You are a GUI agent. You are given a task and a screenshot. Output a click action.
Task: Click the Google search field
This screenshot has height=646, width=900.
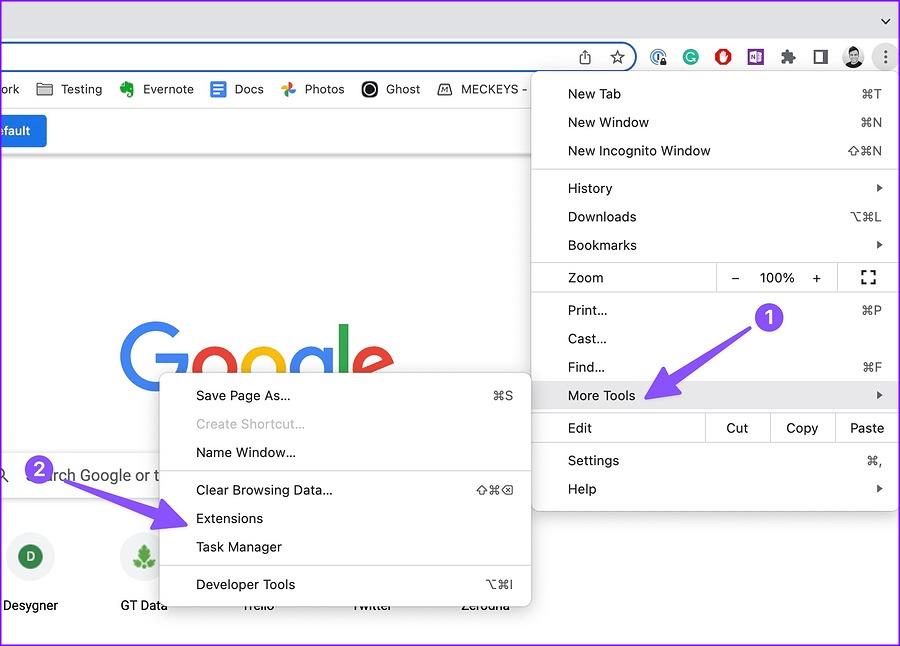click(x=90, y=475)
